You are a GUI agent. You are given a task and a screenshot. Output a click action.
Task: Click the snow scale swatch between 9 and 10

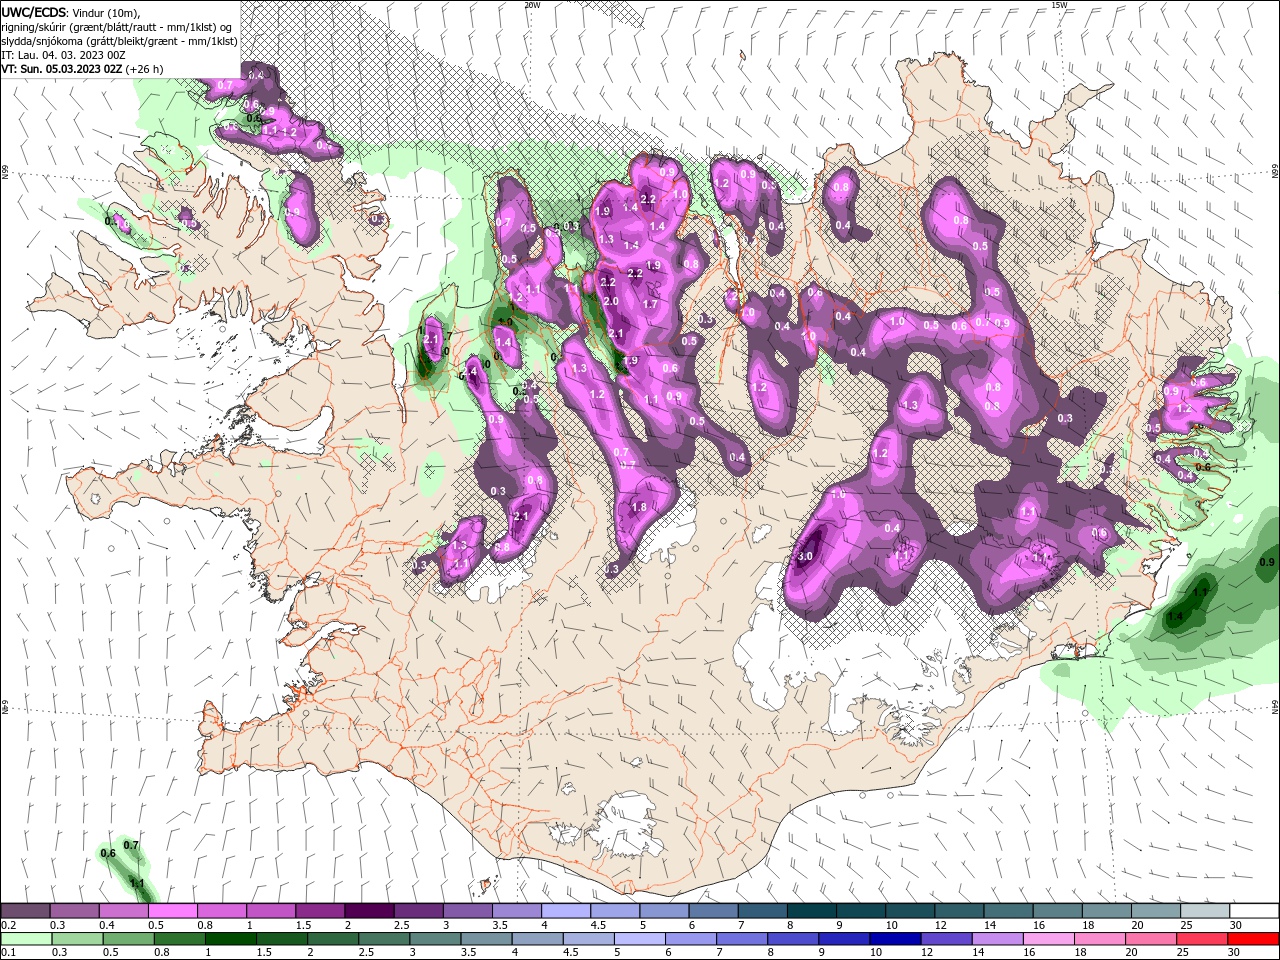861,911
